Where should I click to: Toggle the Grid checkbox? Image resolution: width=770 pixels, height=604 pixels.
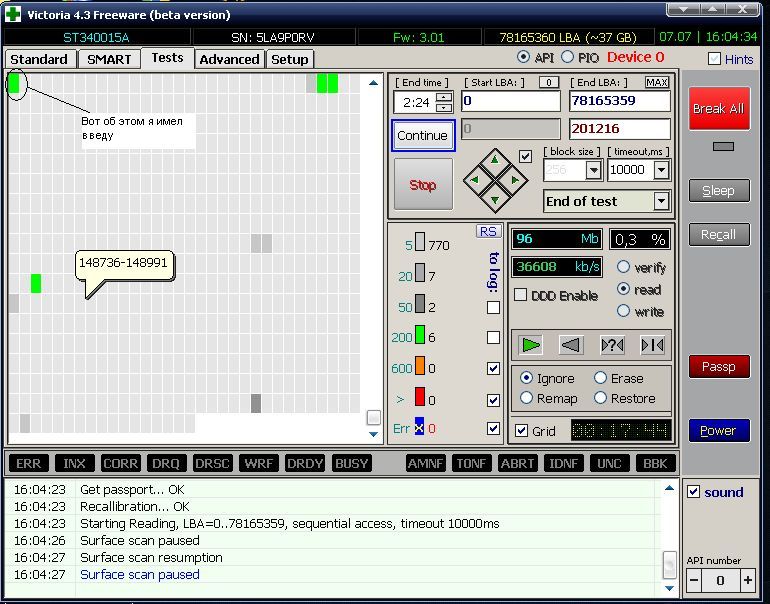pos(521,431)
